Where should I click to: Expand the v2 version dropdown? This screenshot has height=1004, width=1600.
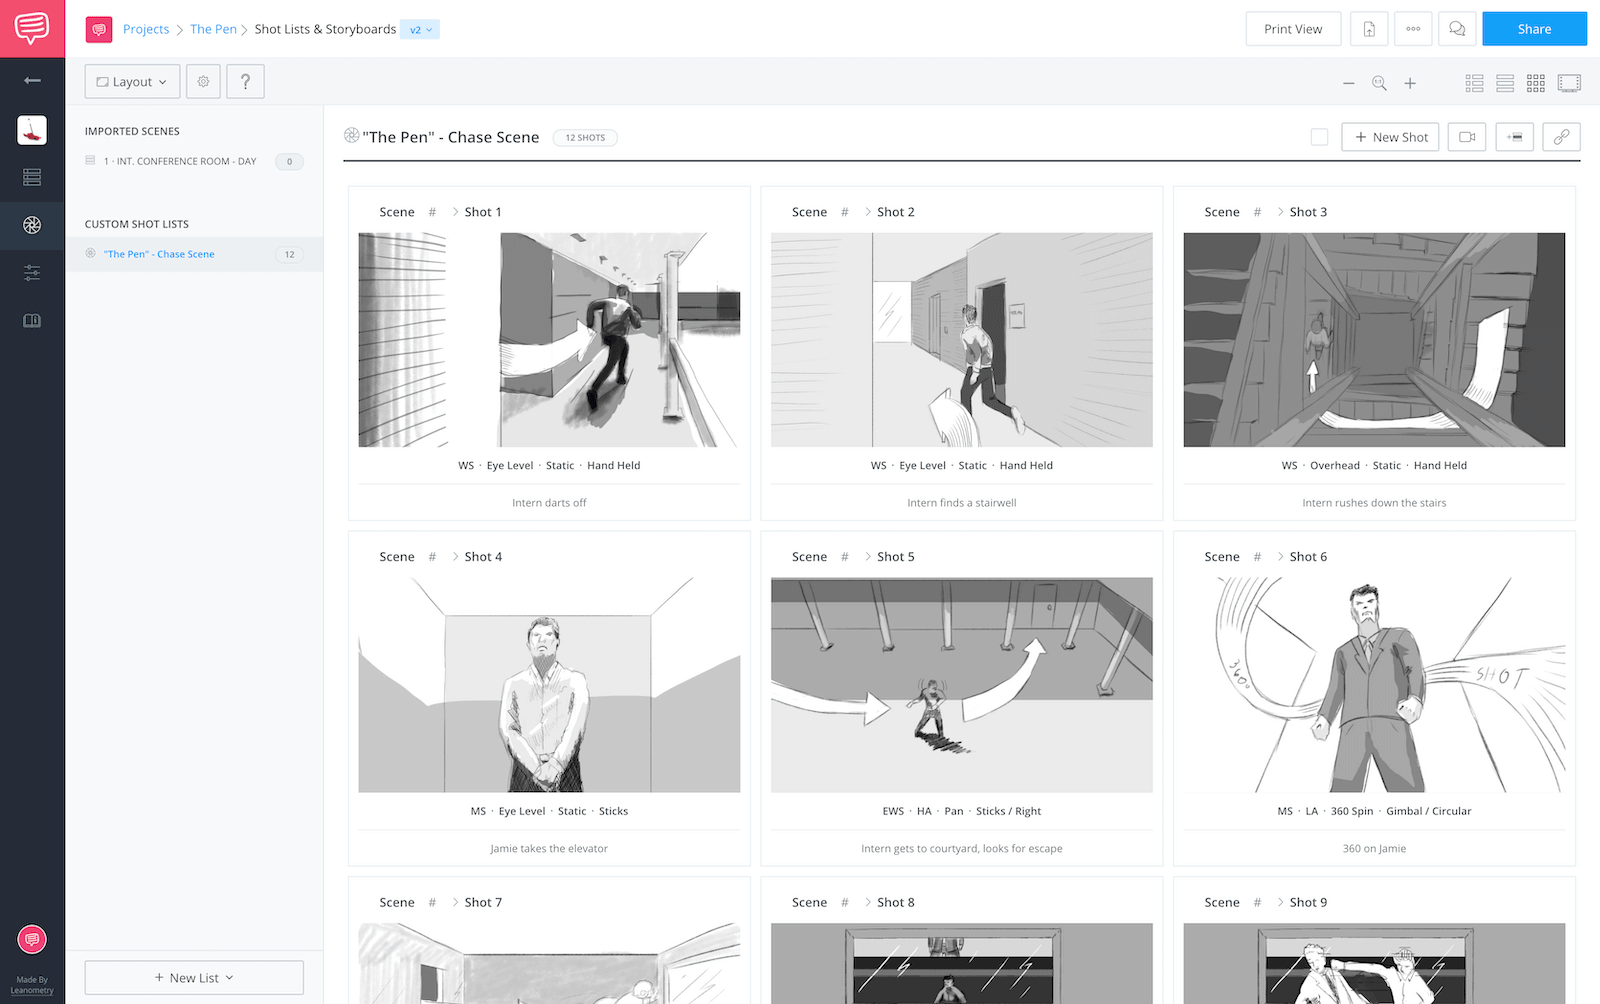[420, 29]
